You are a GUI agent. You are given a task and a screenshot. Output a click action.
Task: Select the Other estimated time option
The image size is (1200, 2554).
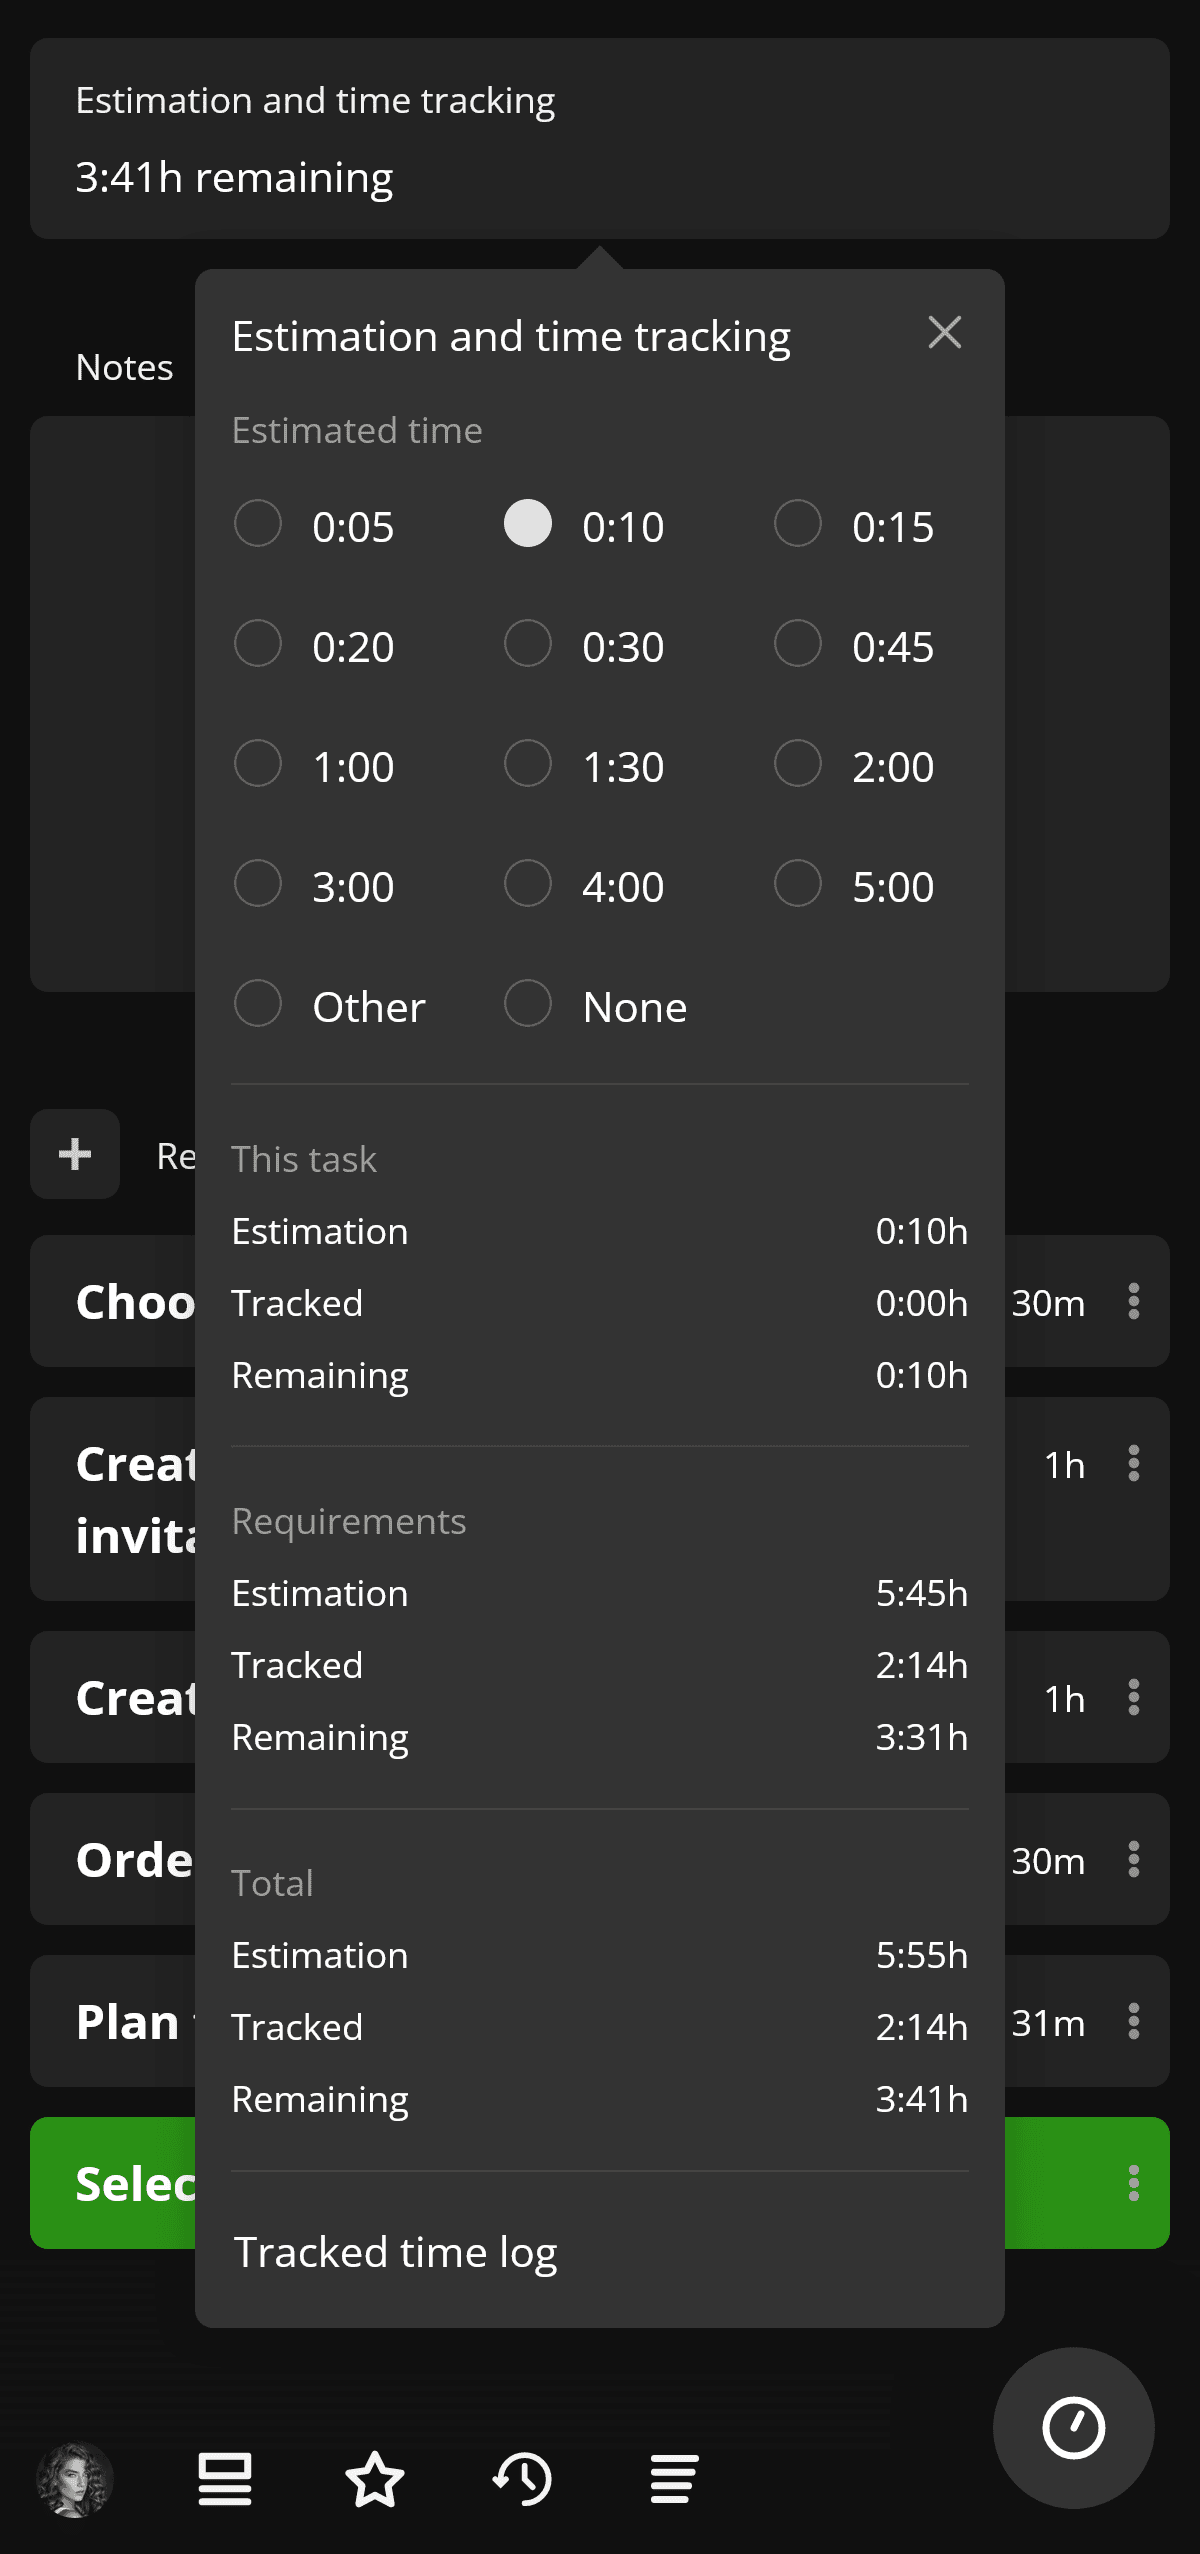coord(258,1004)
